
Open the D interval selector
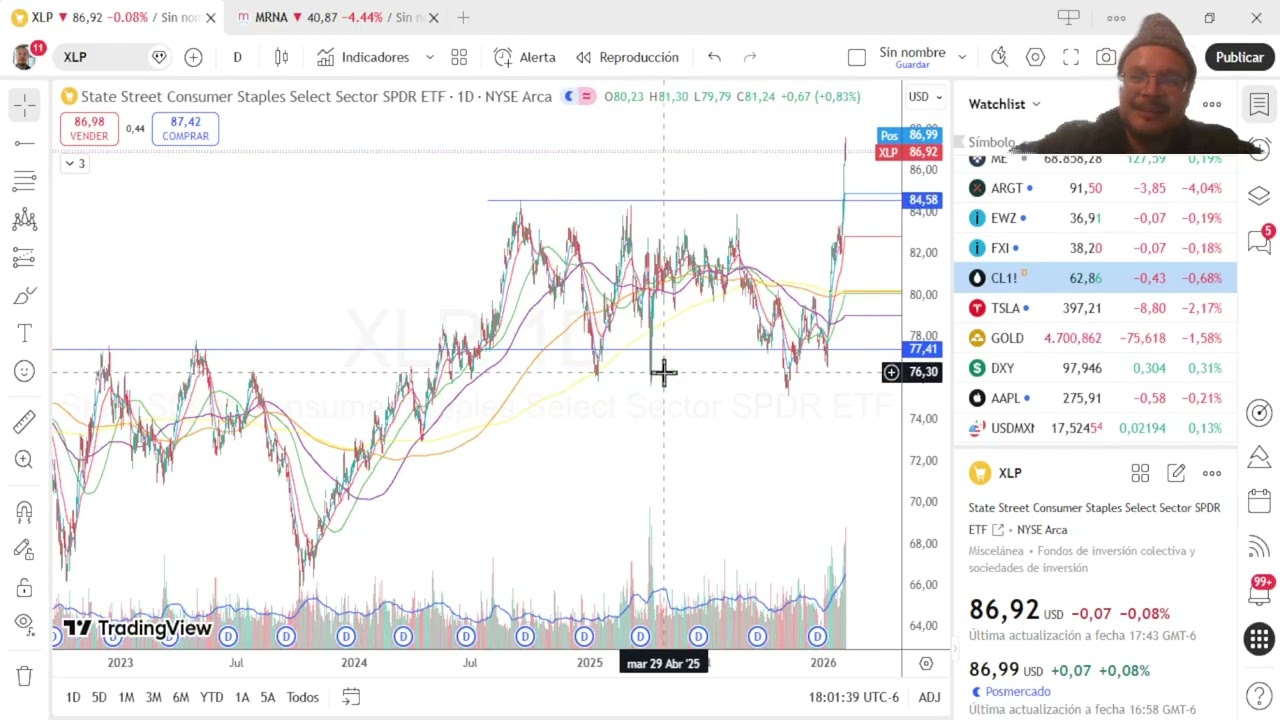click(237, 57)
